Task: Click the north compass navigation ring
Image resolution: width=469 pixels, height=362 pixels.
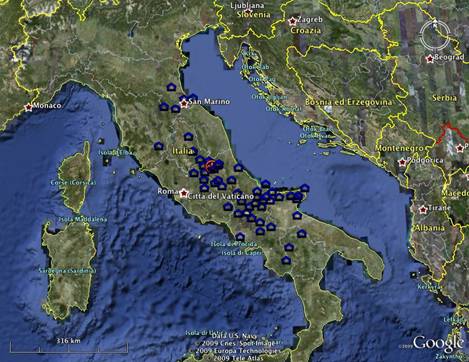Action: (x=435, y=35)
